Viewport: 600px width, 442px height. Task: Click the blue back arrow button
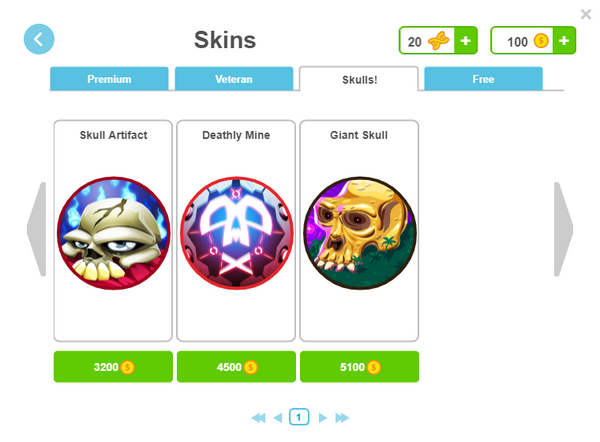[39, 39]
